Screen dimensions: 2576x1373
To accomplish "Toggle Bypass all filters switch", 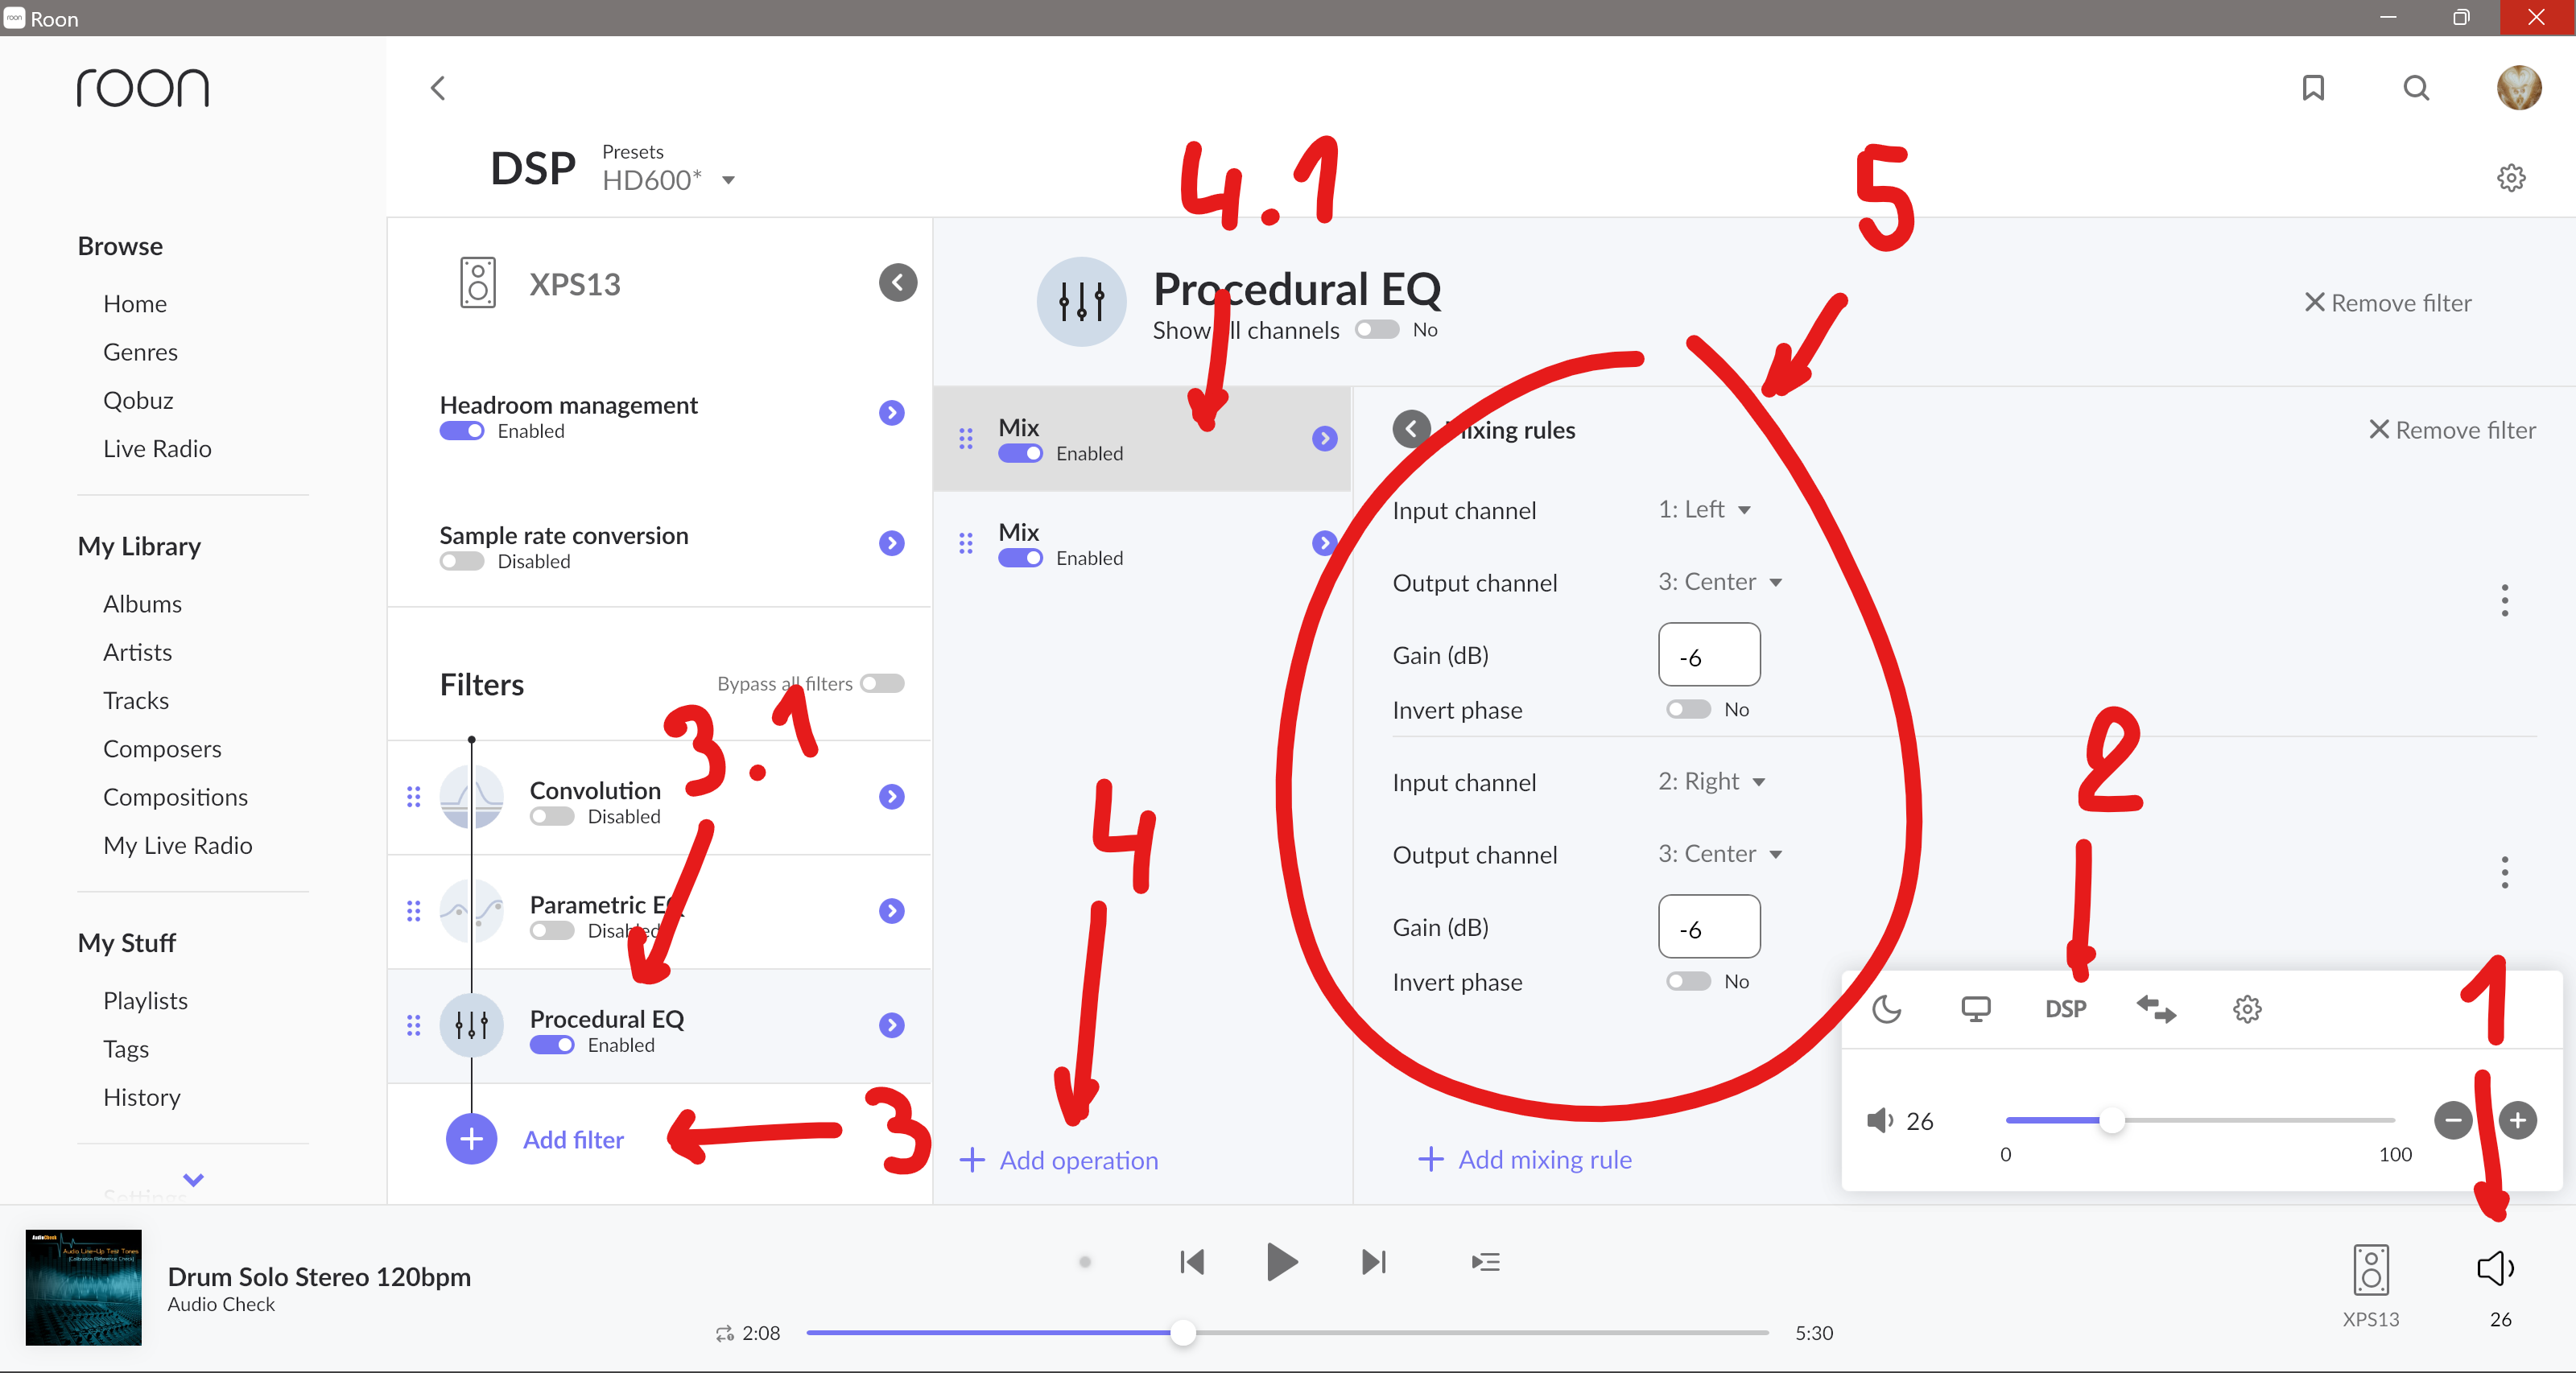I will coord(882,684).
